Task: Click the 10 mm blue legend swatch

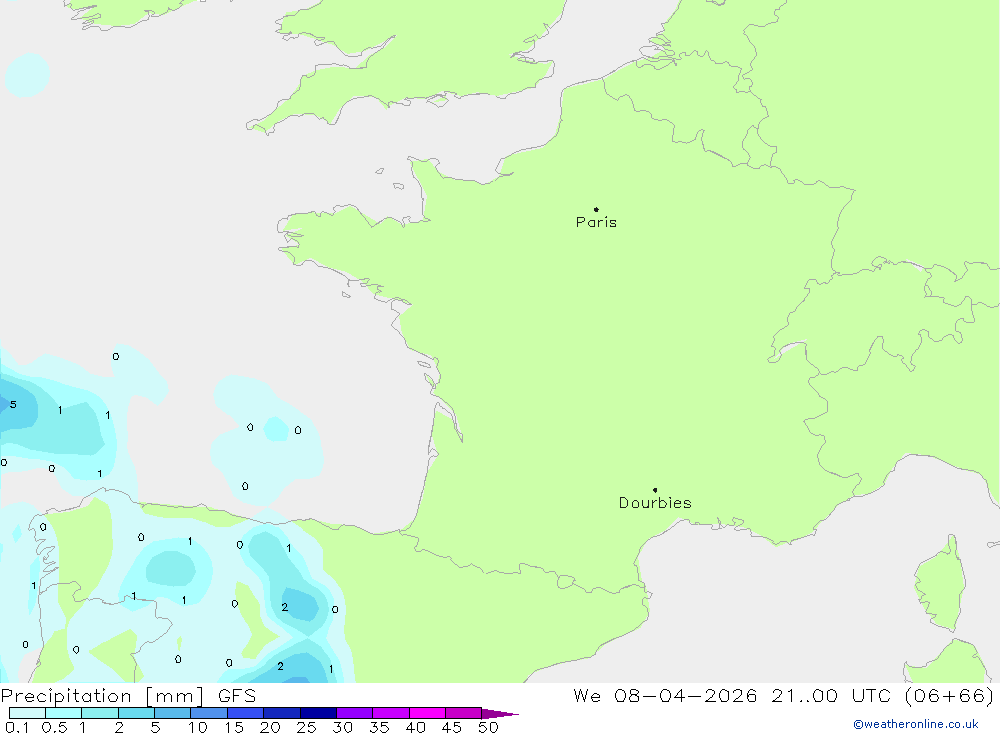Action: pyautogui.click(x=209, y=713)
